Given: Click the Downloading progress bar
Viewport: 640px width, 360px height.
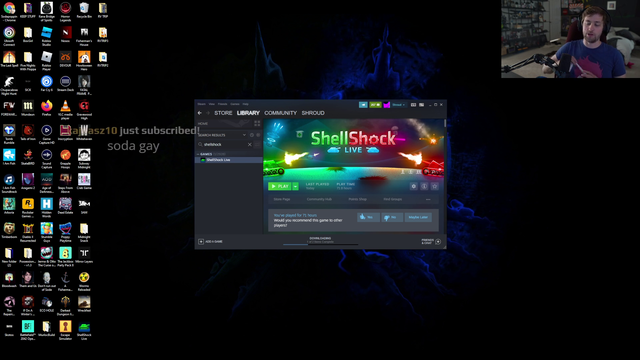Looking at the screenshot, I should pos(320,244).
